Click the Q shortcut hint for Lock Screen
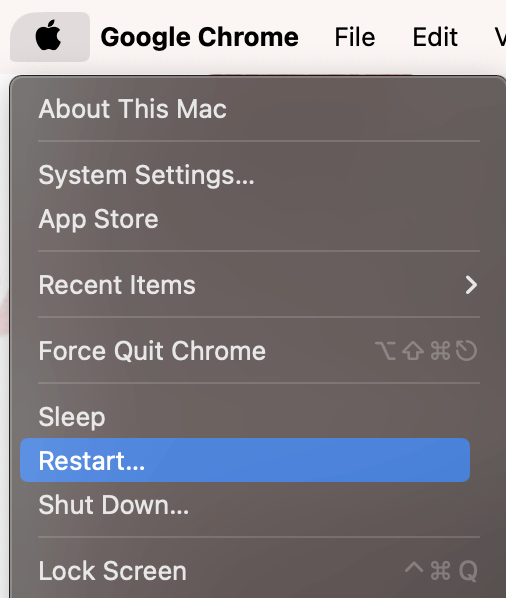Viewport: 506px width, 598px height. tap(468, 571)
